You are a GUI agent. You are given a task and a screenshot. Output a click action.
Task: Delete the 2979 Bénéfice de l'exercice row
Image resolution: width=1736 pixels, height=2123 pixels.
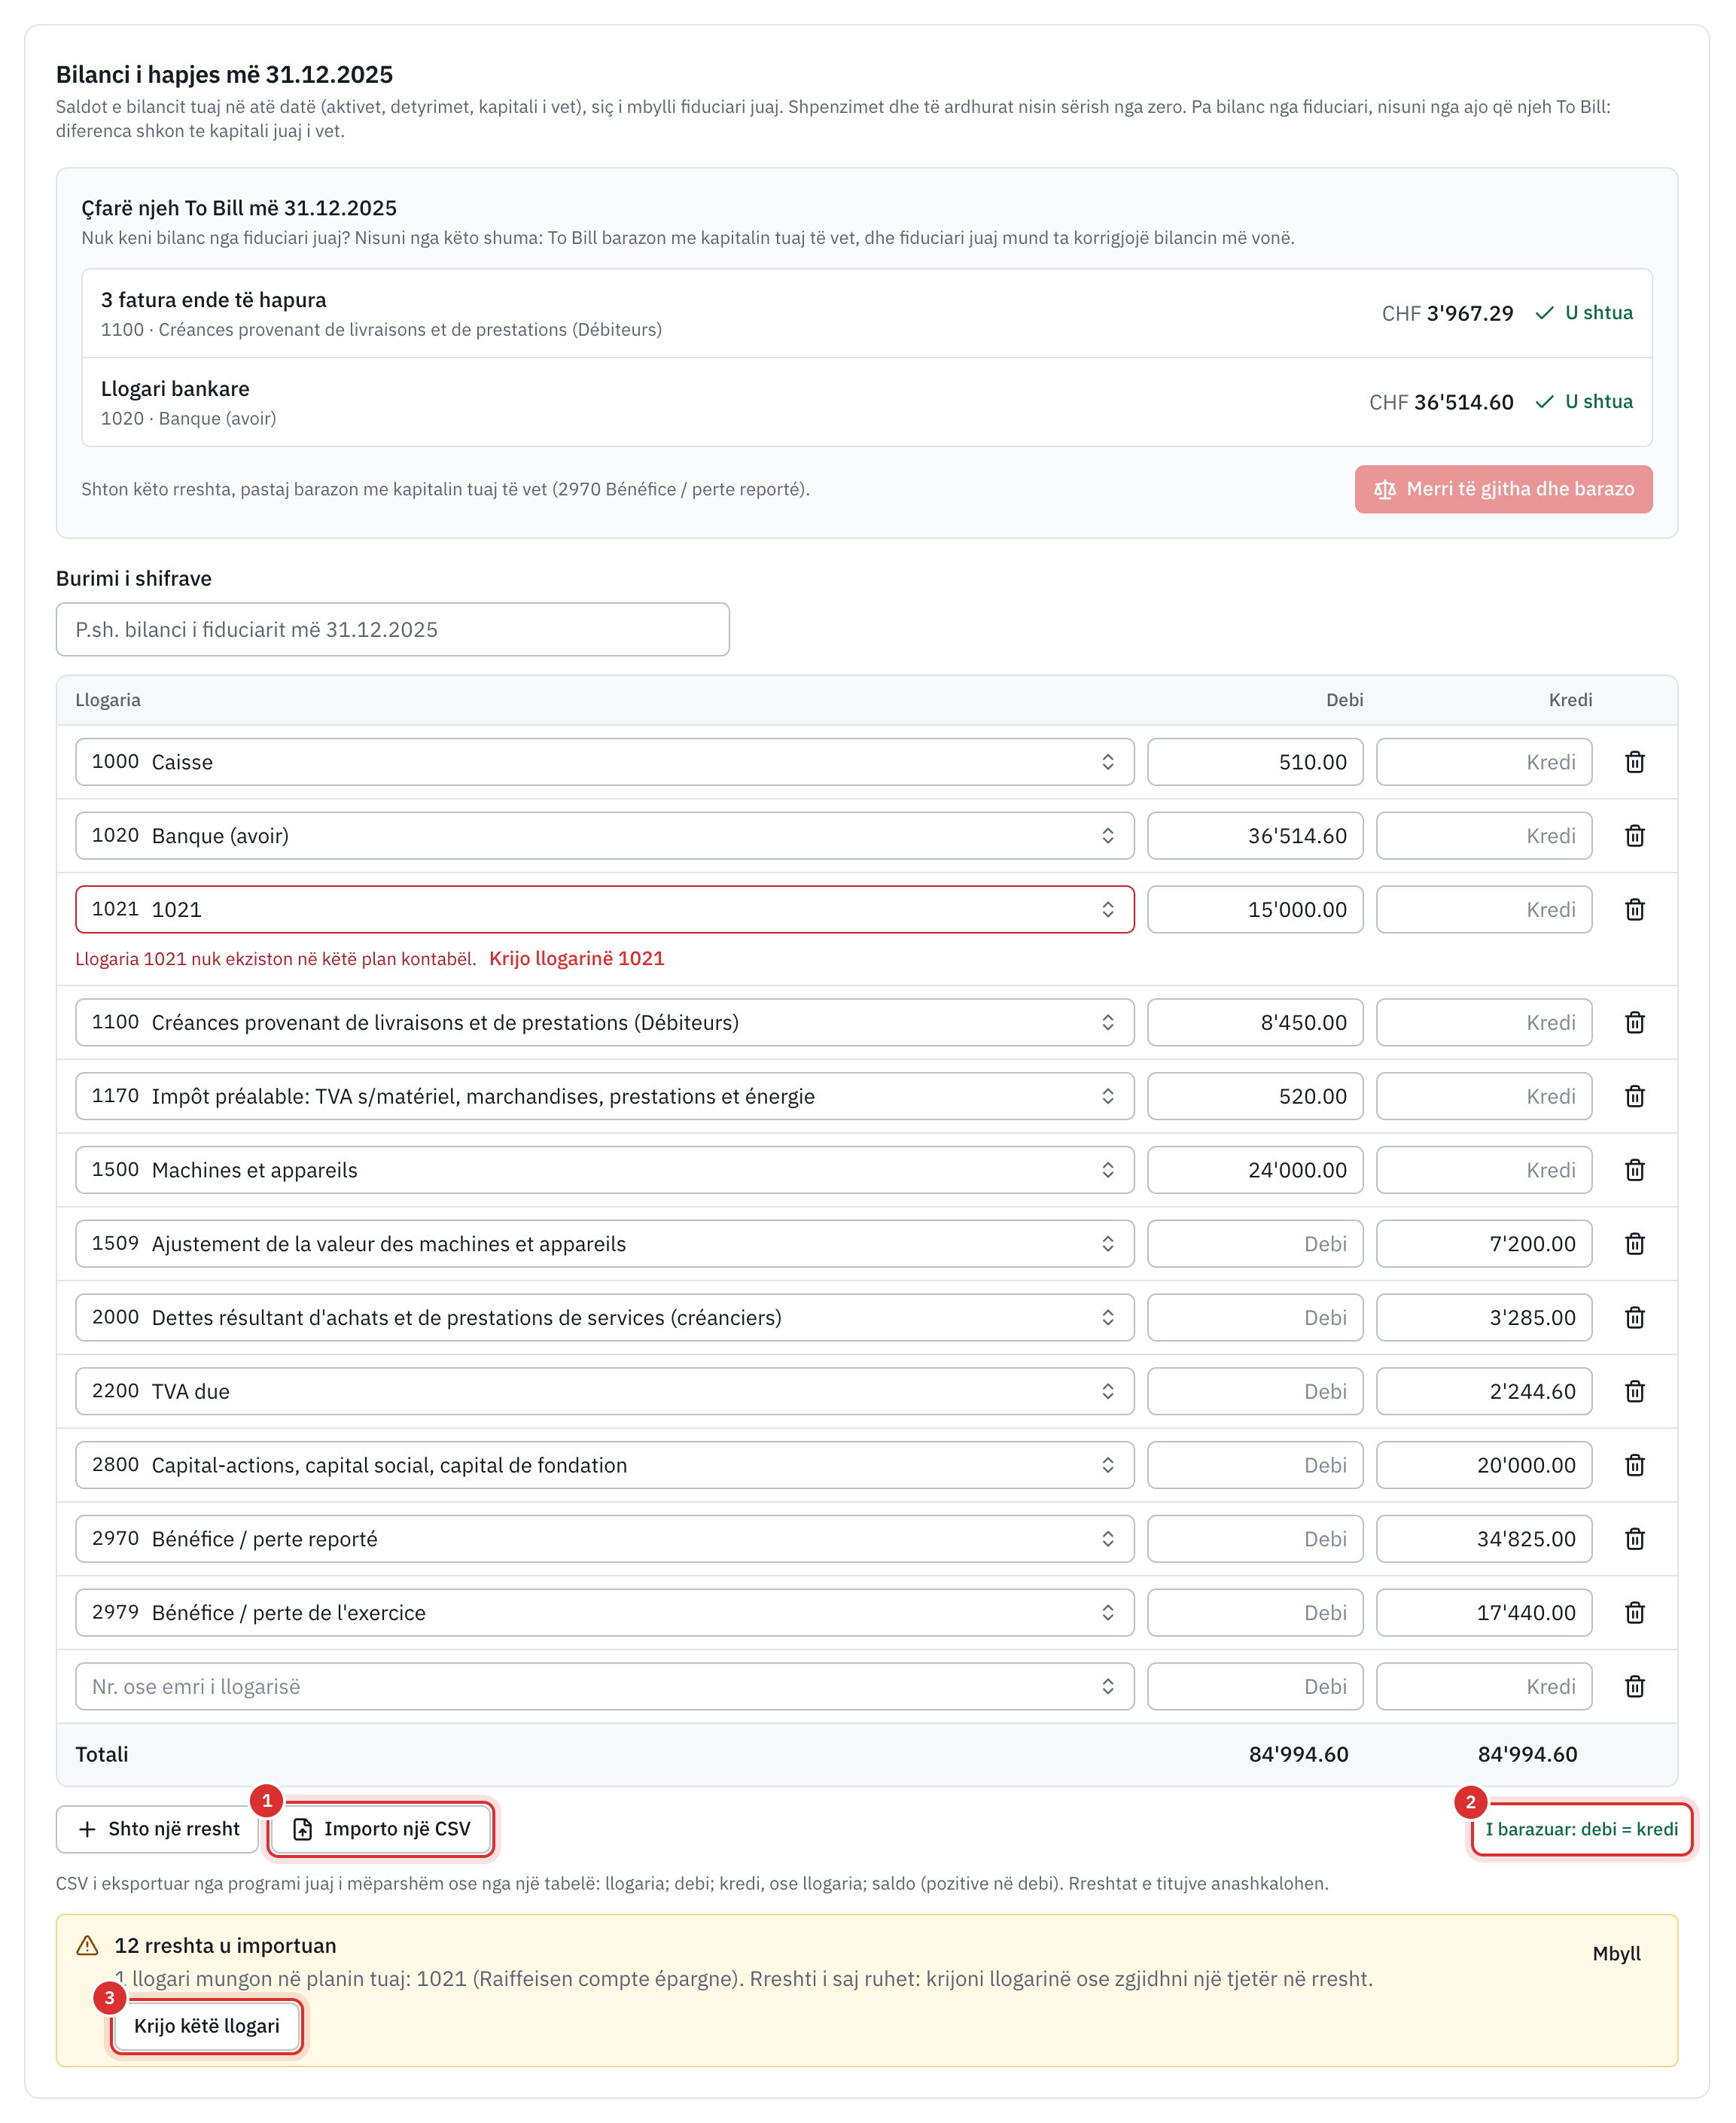click(1634, 1613)
